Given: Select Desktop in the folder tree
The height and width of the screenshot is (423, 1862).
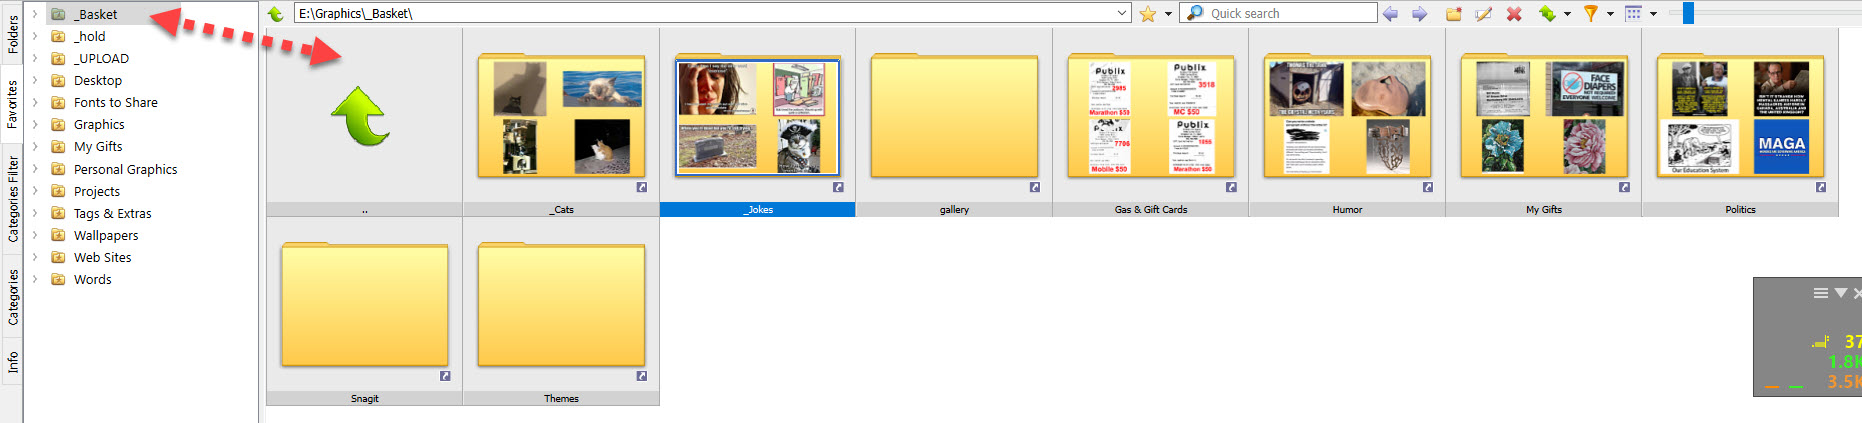Looking at the screenshot, I should (98, 80).
